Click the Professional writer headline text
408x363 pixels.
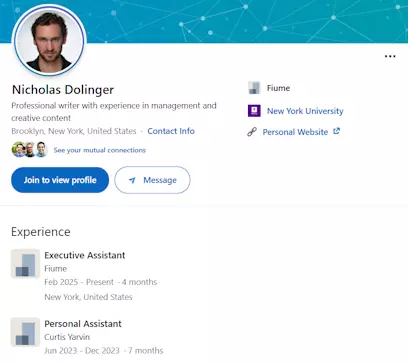(114, 112)
